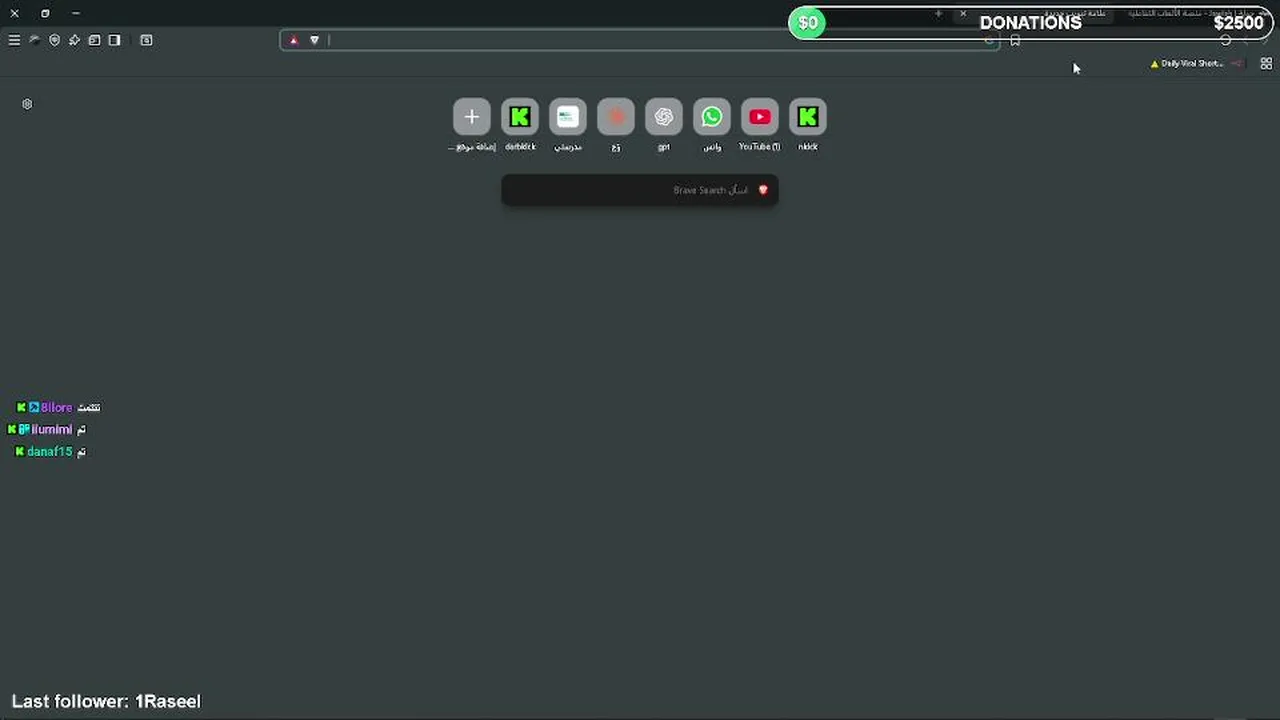Open the apps grid icon in bookmarks bar
Viewport: 1280px width, 720px height.
point(1266,63)
